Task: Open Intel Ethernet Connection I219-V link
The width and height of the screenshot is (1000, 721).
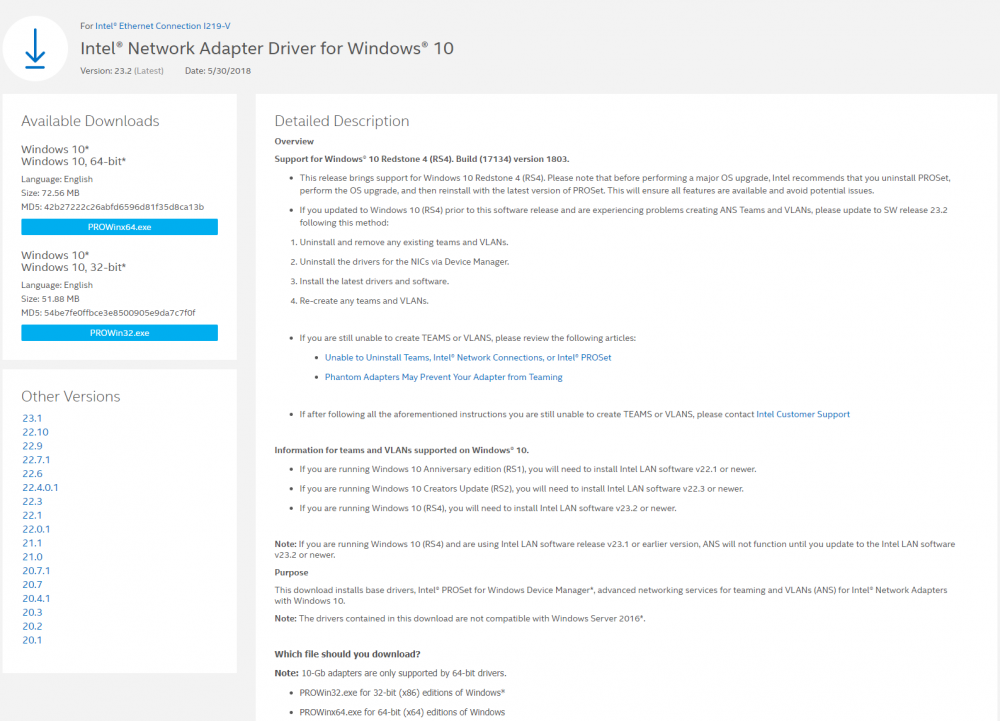Action: point(163,26)
